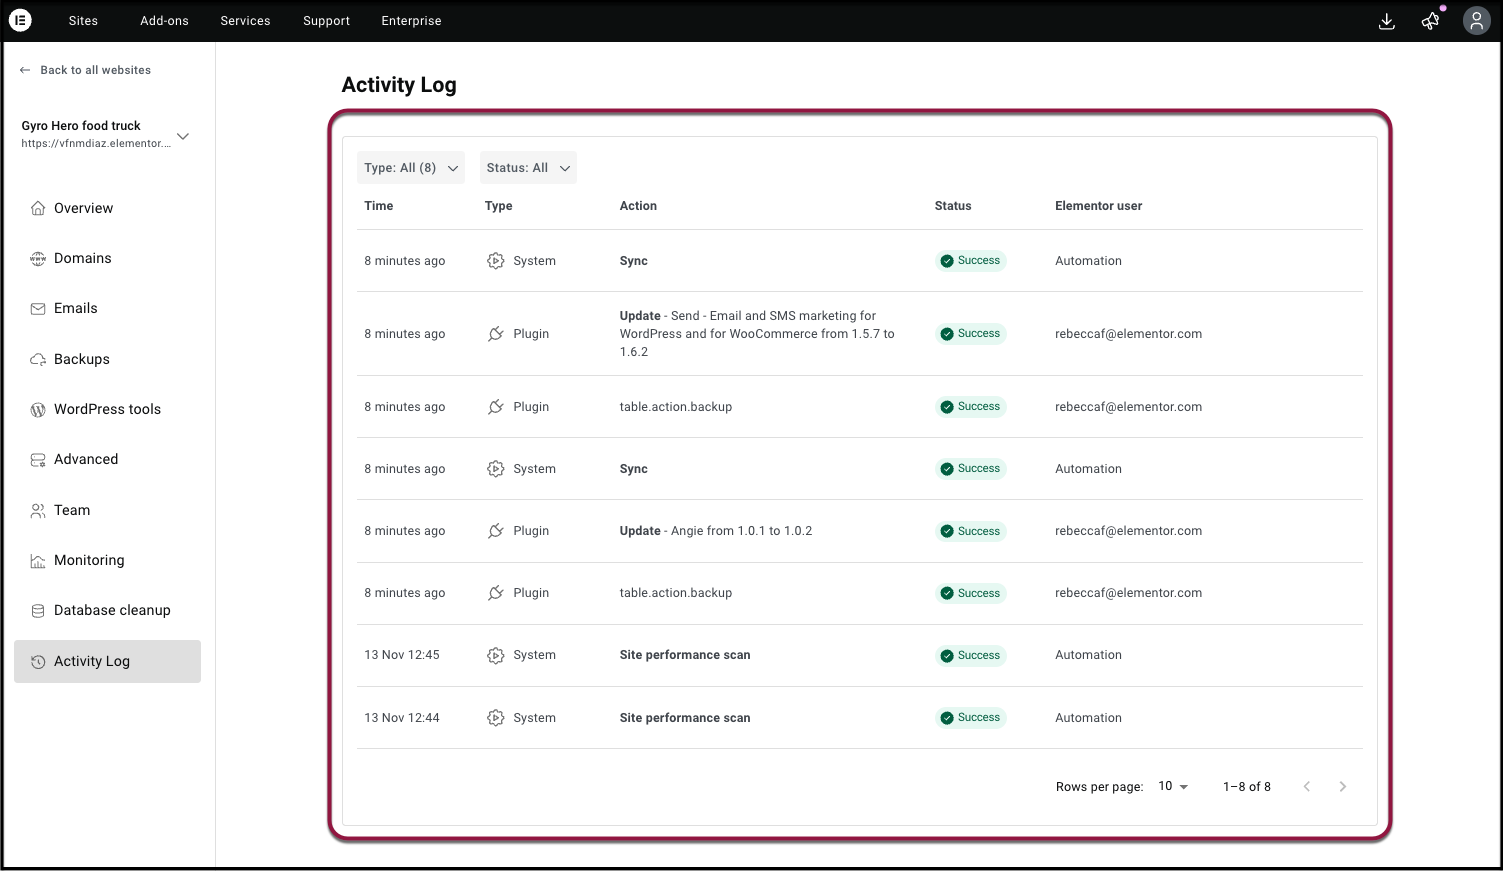Image resolution: width=1503 pixels, height=871 pixels.
Task: Click the download icon in top bar
Action: click(1386, 21)
